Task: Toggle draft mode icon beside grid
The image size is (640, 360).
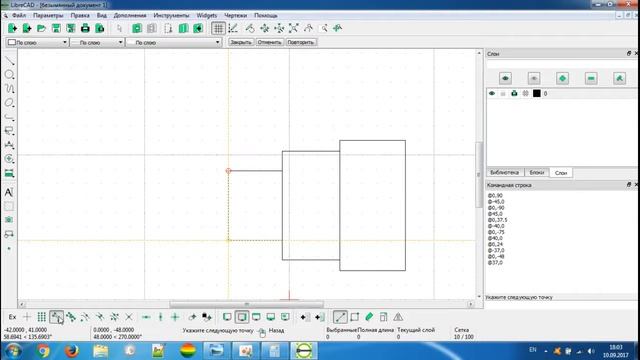Action: click(x=233, y=28)
